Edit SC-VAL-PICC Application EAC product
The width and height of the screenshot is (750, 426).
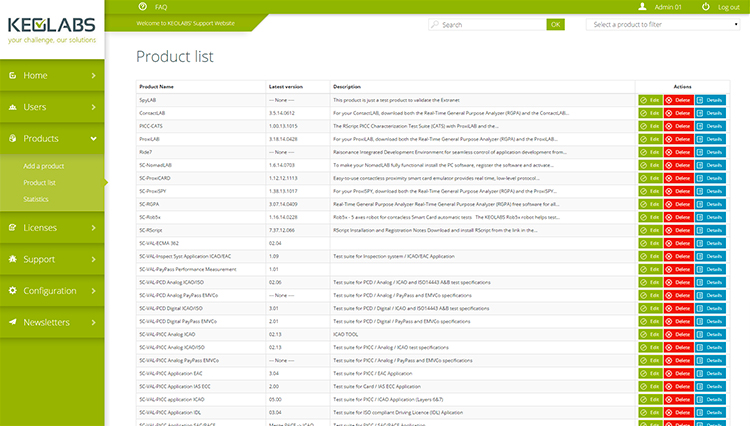click(651, 373)
